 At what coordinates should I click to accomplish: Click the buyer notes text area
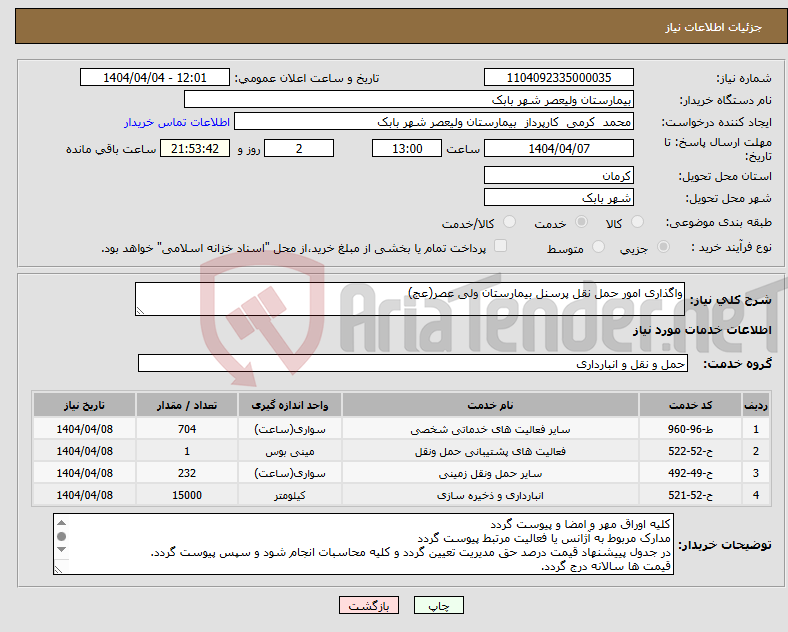(x=363, y=544)
